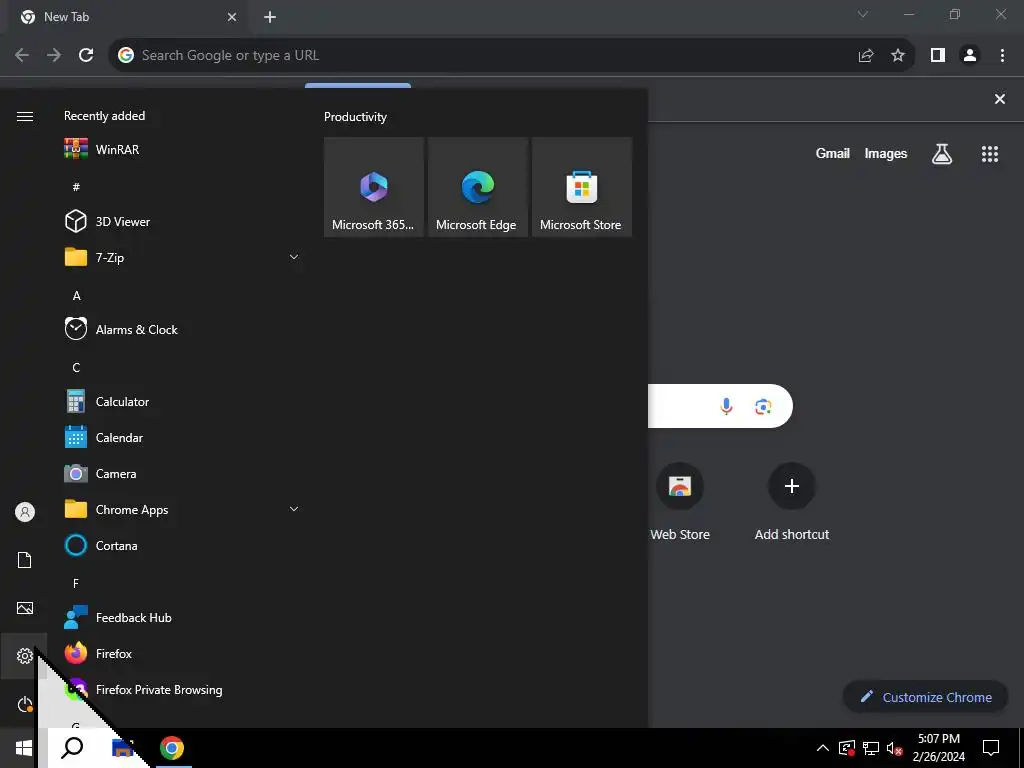
Task: Click Add shortcut button
Action: 792,502
